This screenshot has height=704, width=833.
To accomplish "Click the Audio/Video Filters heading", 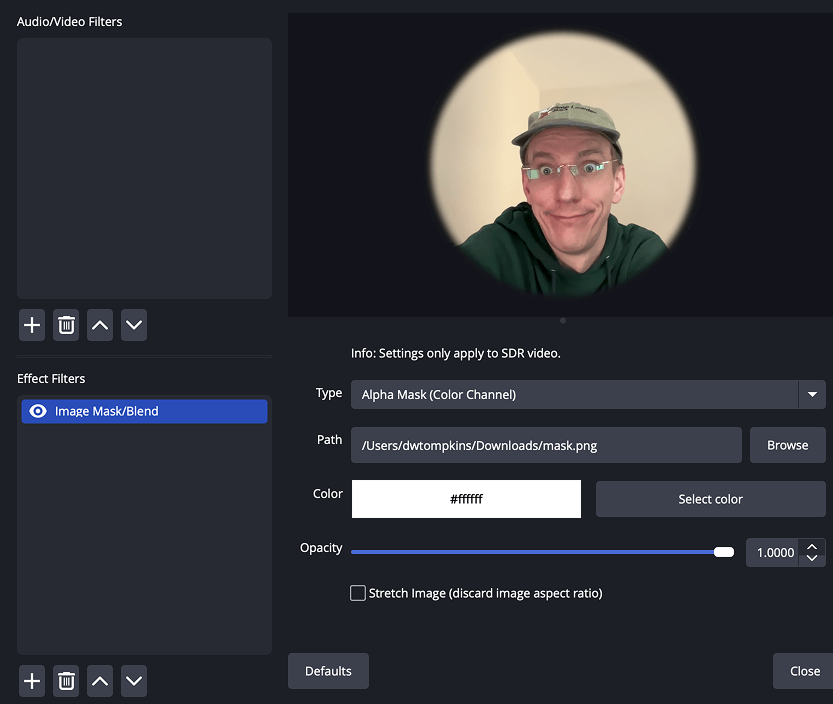I will coord(70,22).
